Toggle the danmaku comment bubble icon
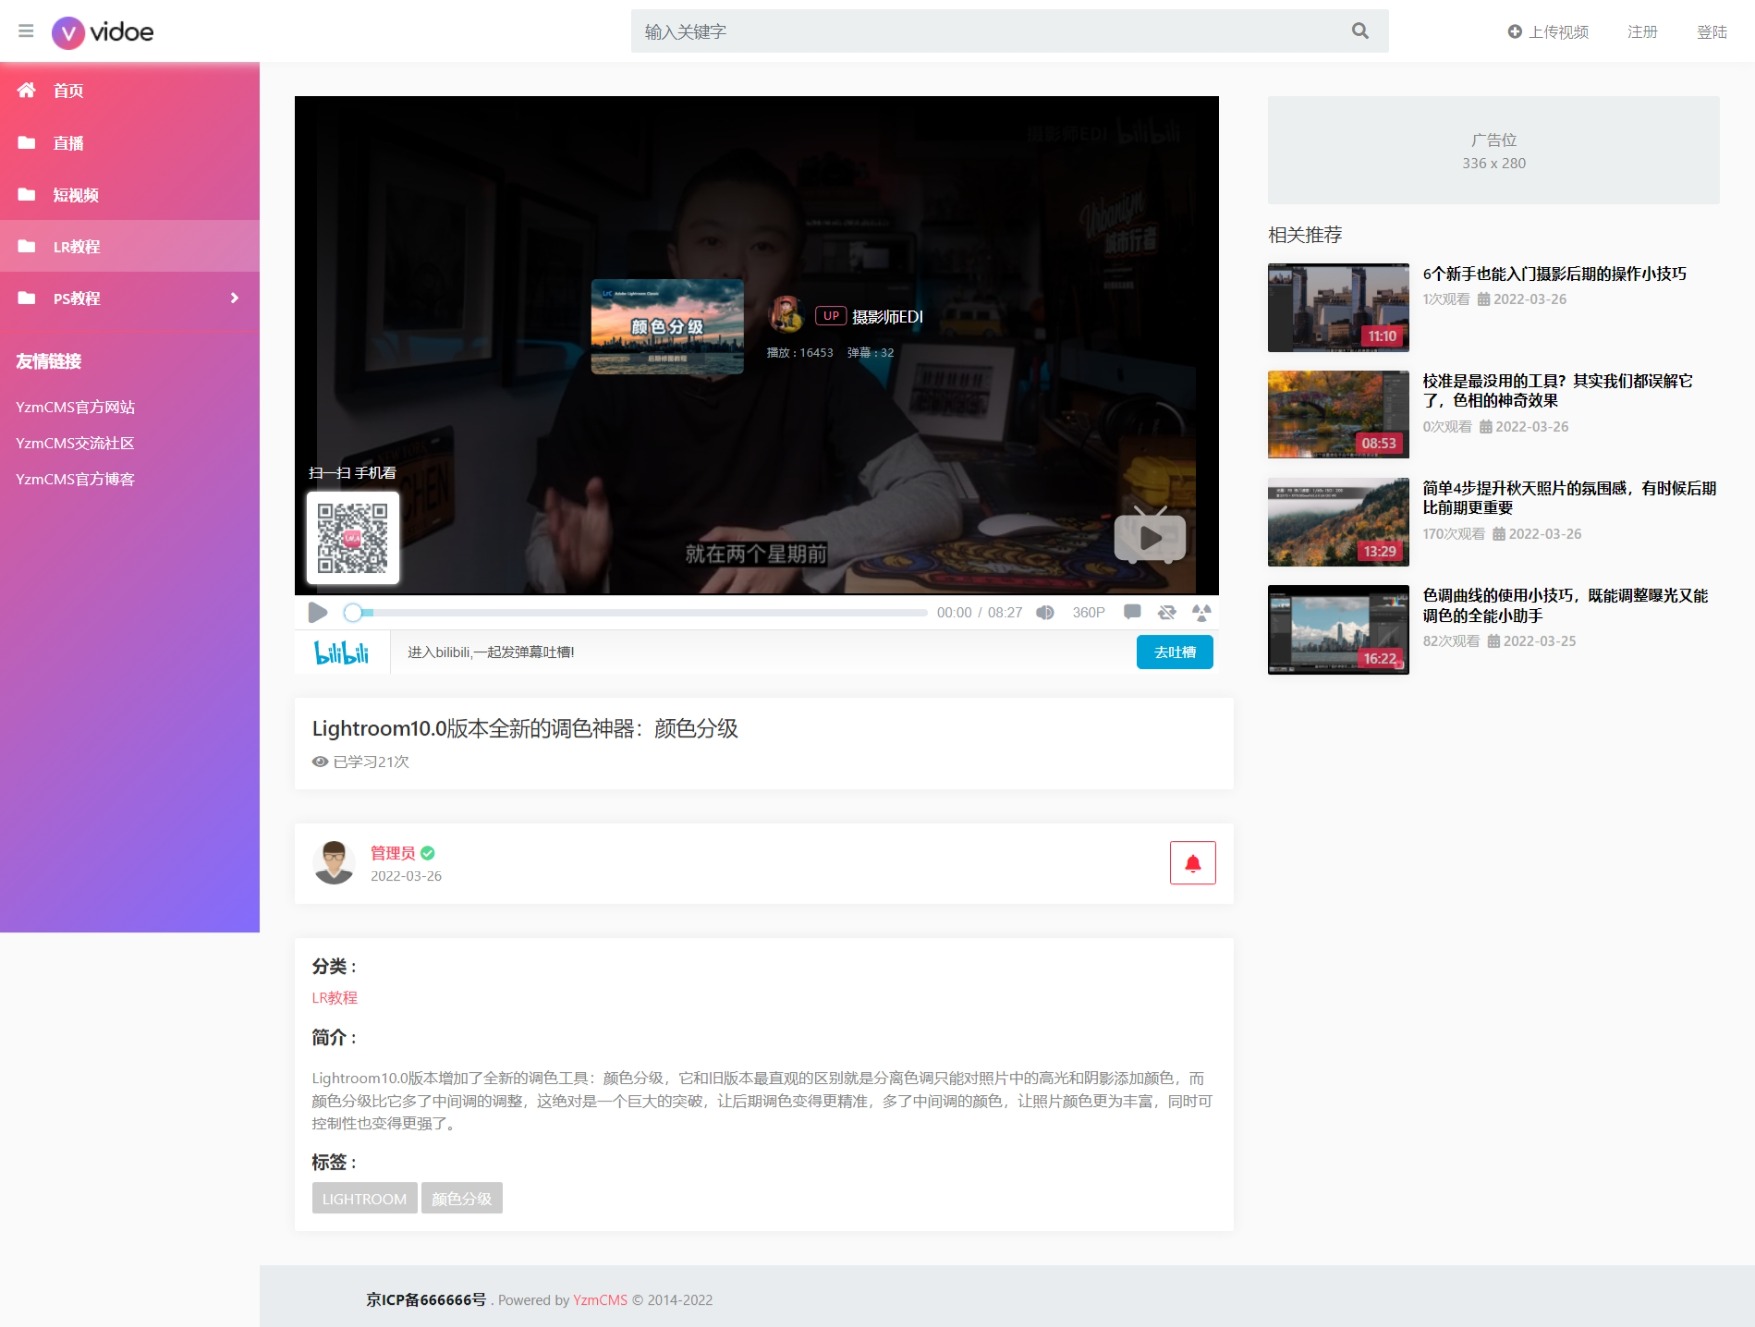 (1132, 612)
